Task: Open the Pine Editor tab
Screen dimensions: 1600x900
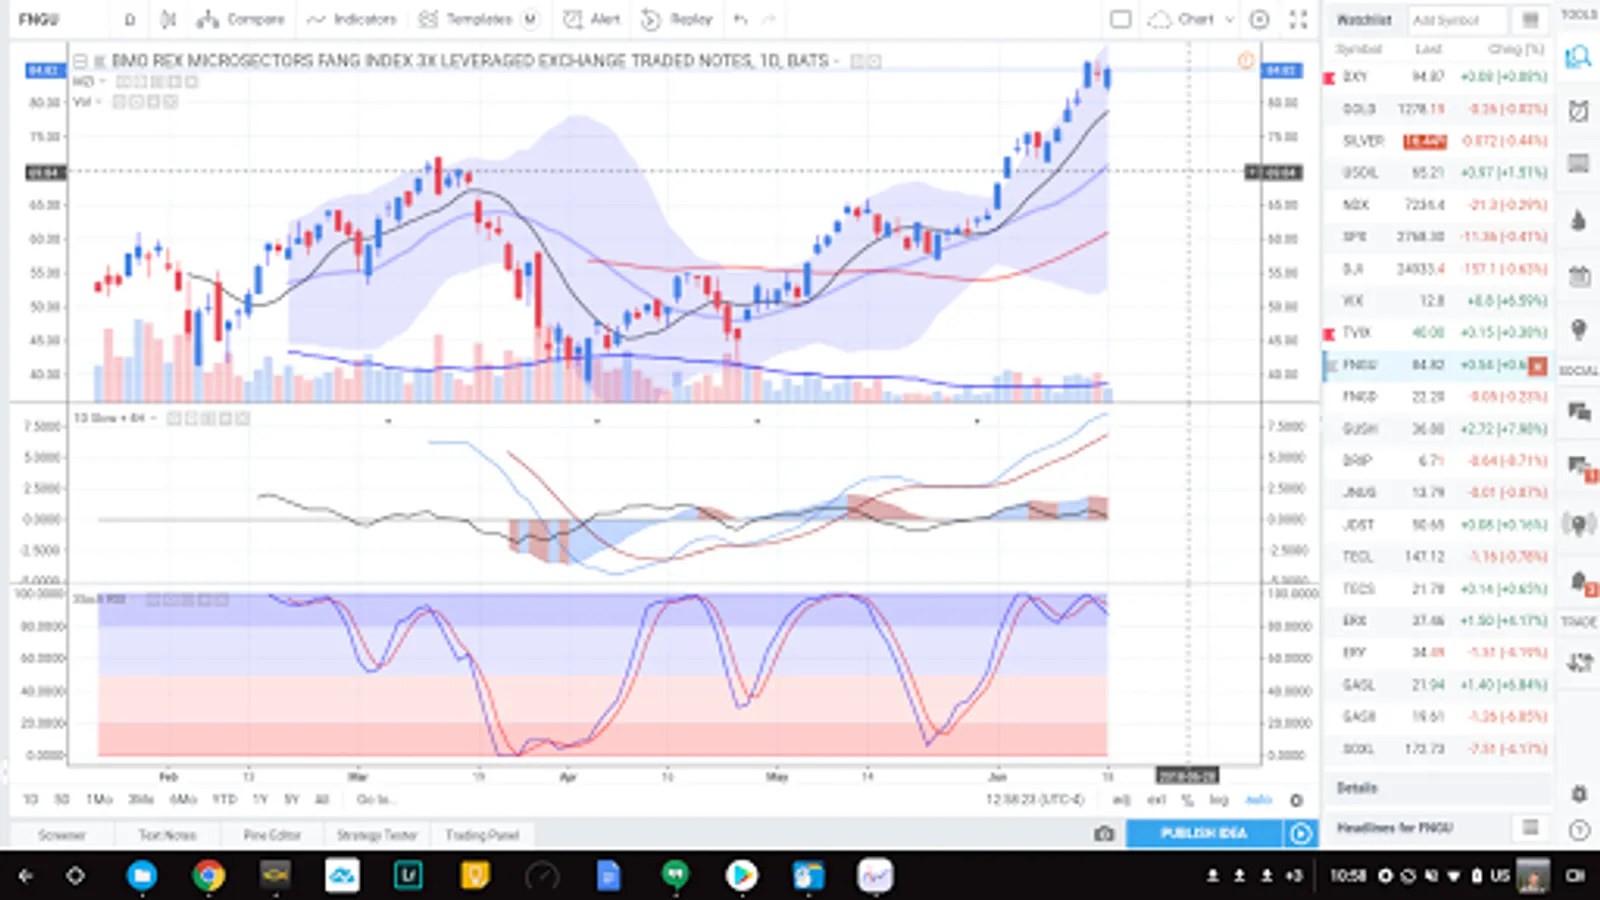Action: point(272,835)
